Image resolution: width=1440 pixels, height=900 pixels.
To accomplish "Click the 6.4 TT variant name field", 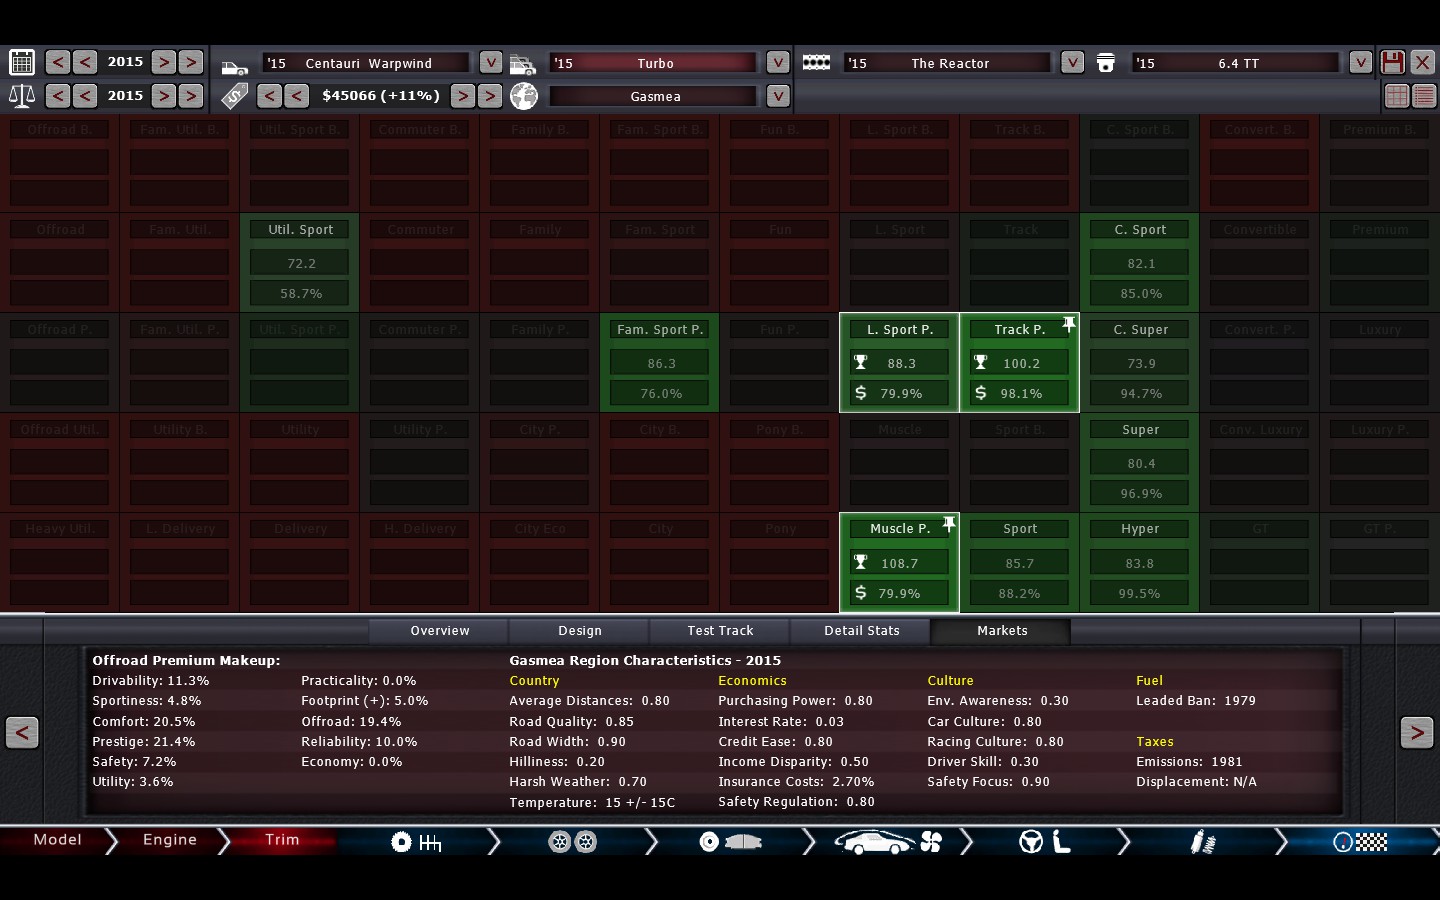I will pyautogui.click(x=1237, y=63).
